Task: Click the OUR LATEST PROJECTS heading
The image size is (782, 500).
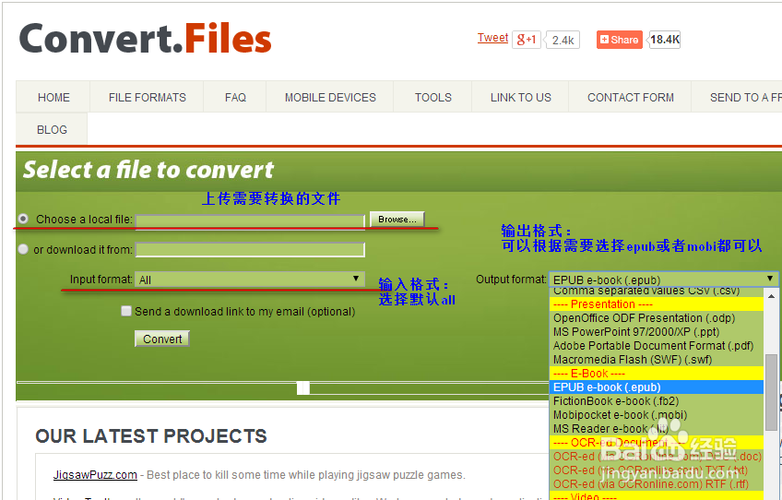Action: point(151,436)
